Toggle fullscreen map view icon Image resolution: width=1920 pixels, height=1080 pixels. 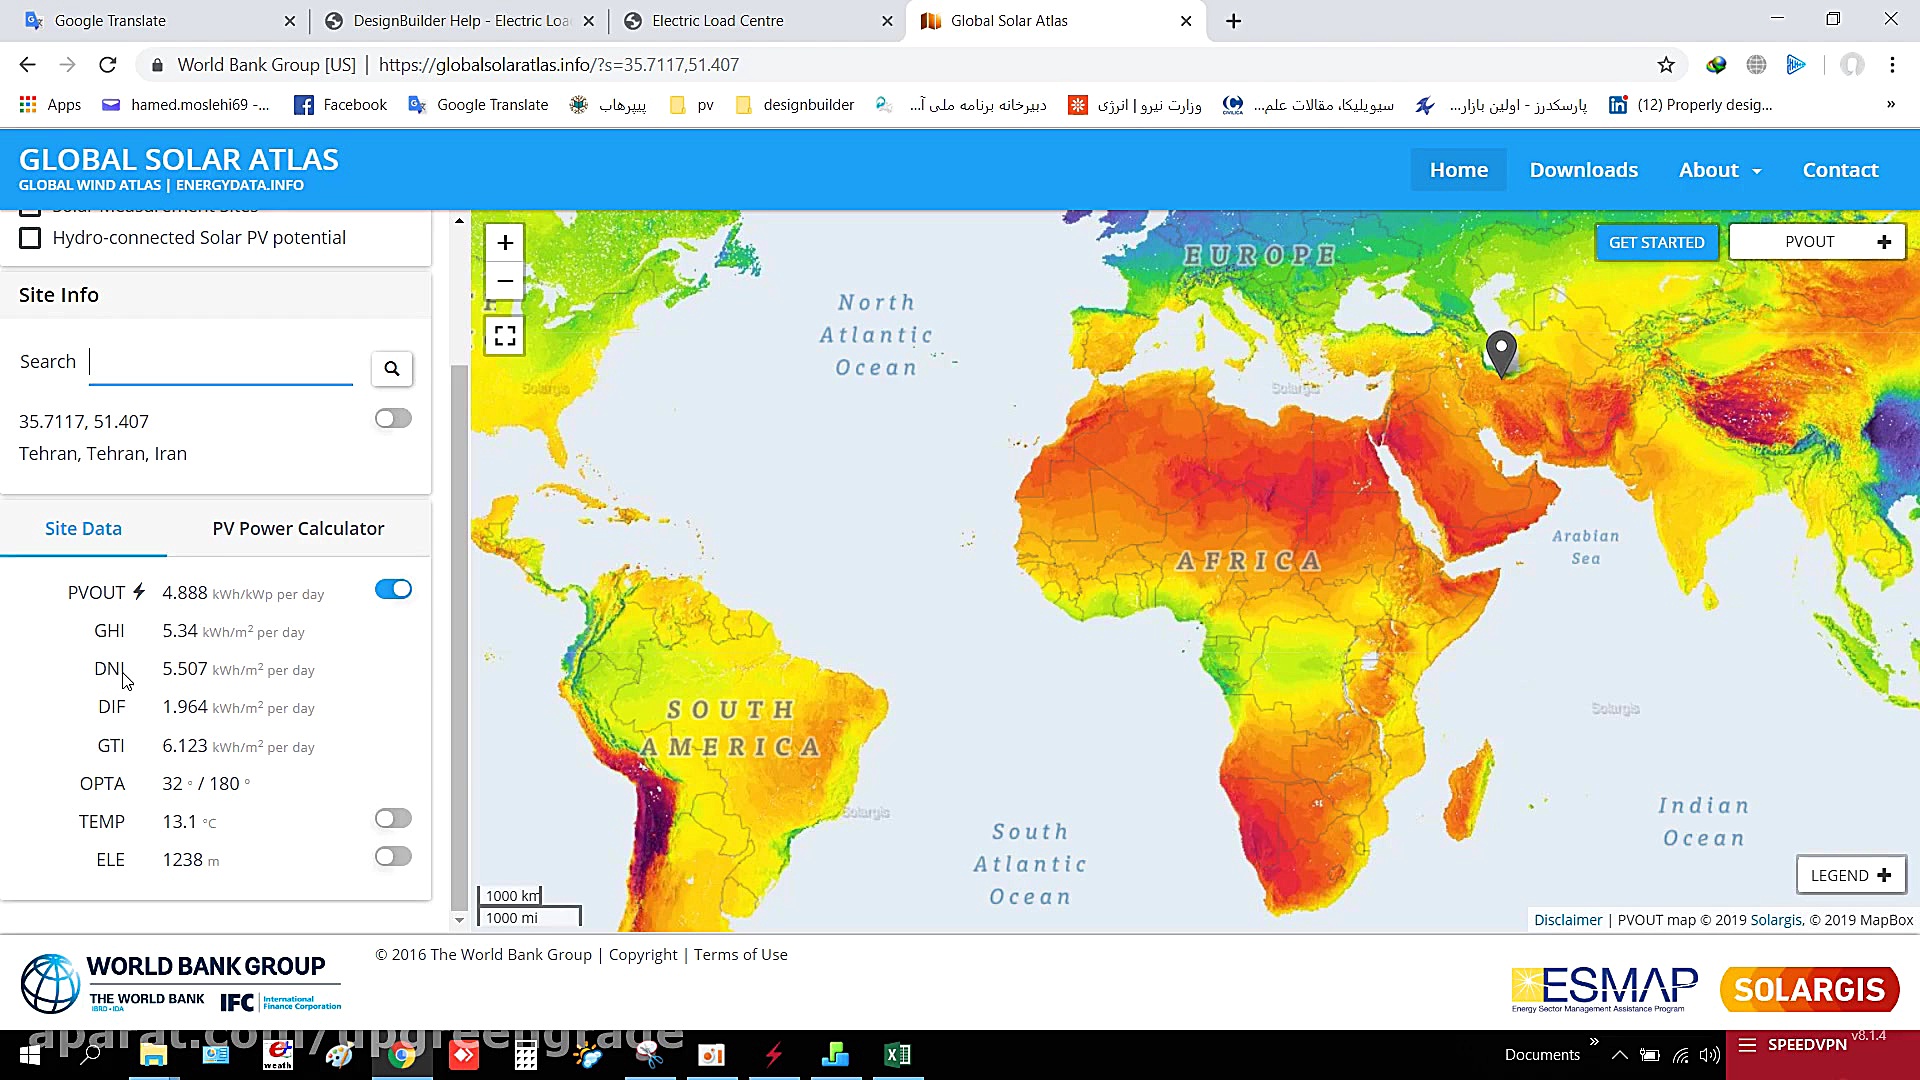[x=505, y=336]
